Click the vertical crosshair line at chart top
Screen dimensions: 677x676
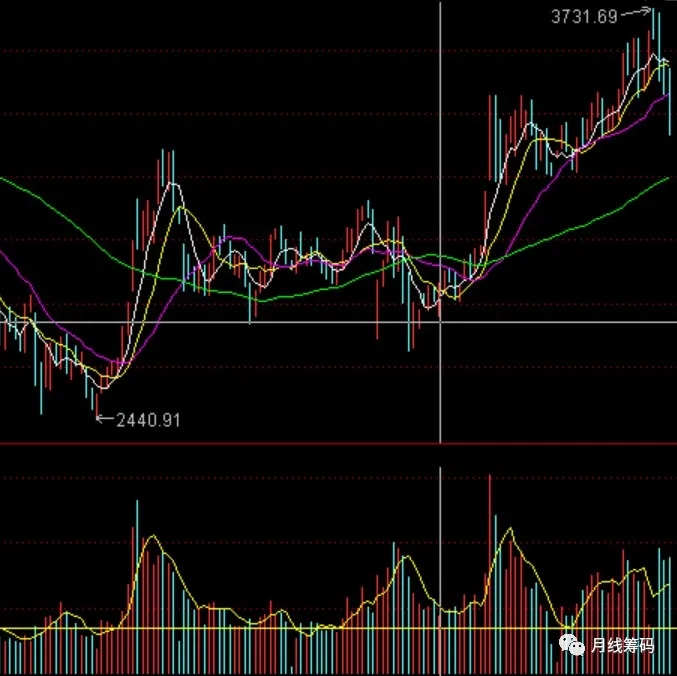tap(440, 10)
